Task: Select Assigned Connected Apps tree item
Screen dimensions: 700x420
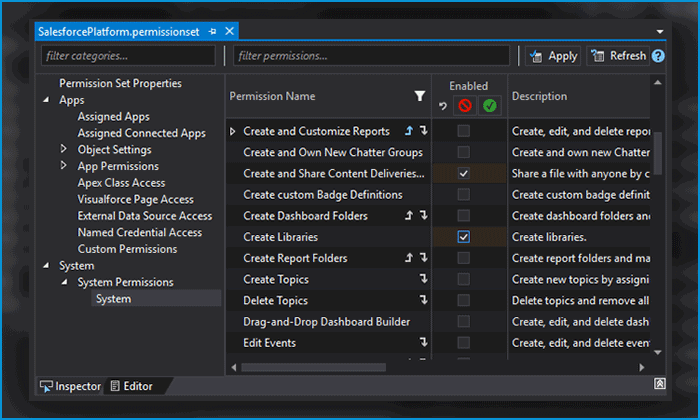Action: point(142,133)
